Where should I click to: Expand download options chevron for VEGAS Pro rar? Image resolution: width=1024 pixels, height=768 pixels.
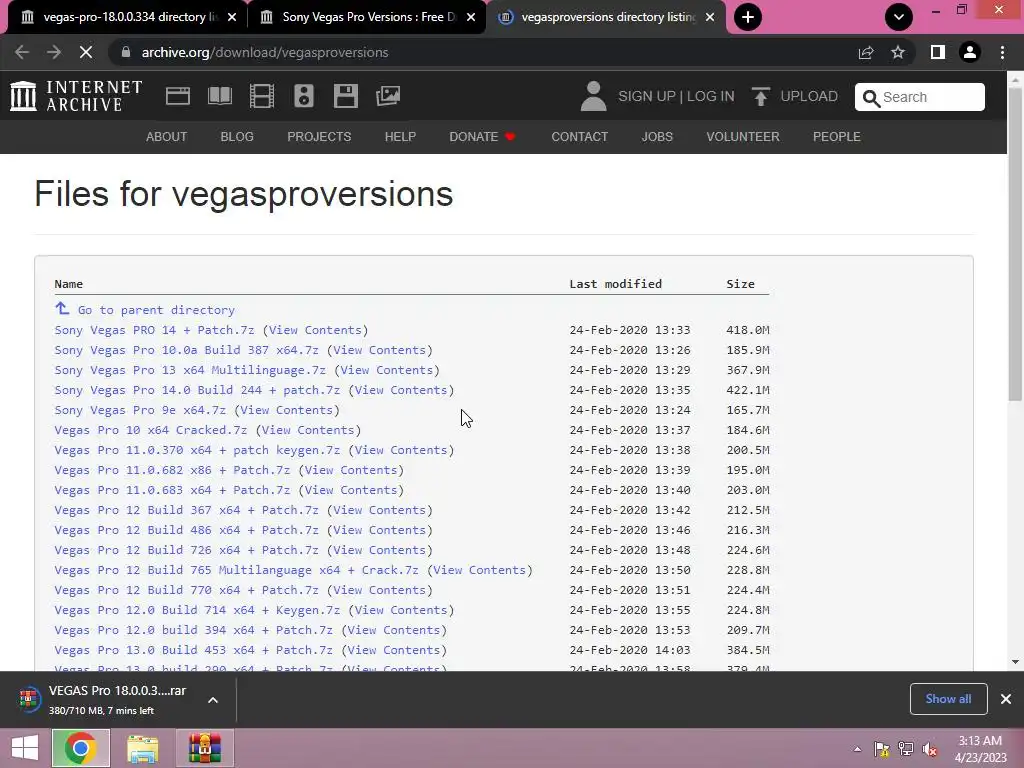[x=213, y=700]
